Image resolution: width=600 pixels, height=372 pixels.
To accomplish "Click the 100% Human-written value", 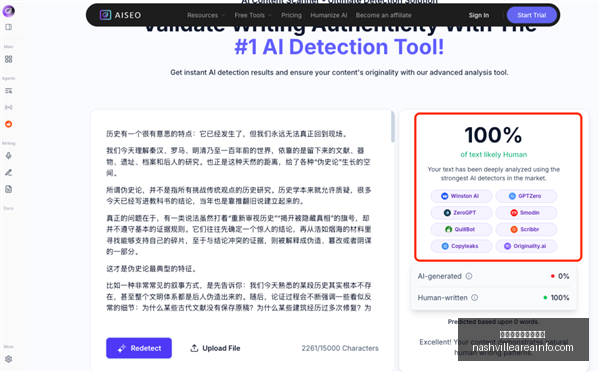I will (560, 297).
